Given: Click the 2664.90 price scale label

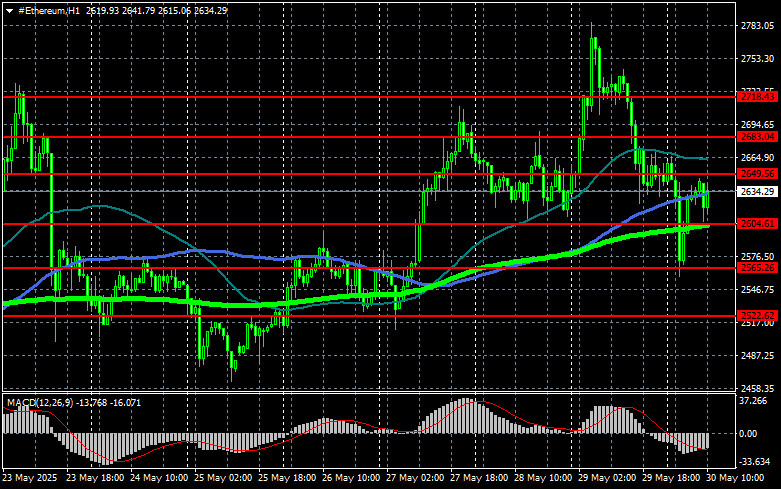Looking at the screenshot, I should pos(757,157).
